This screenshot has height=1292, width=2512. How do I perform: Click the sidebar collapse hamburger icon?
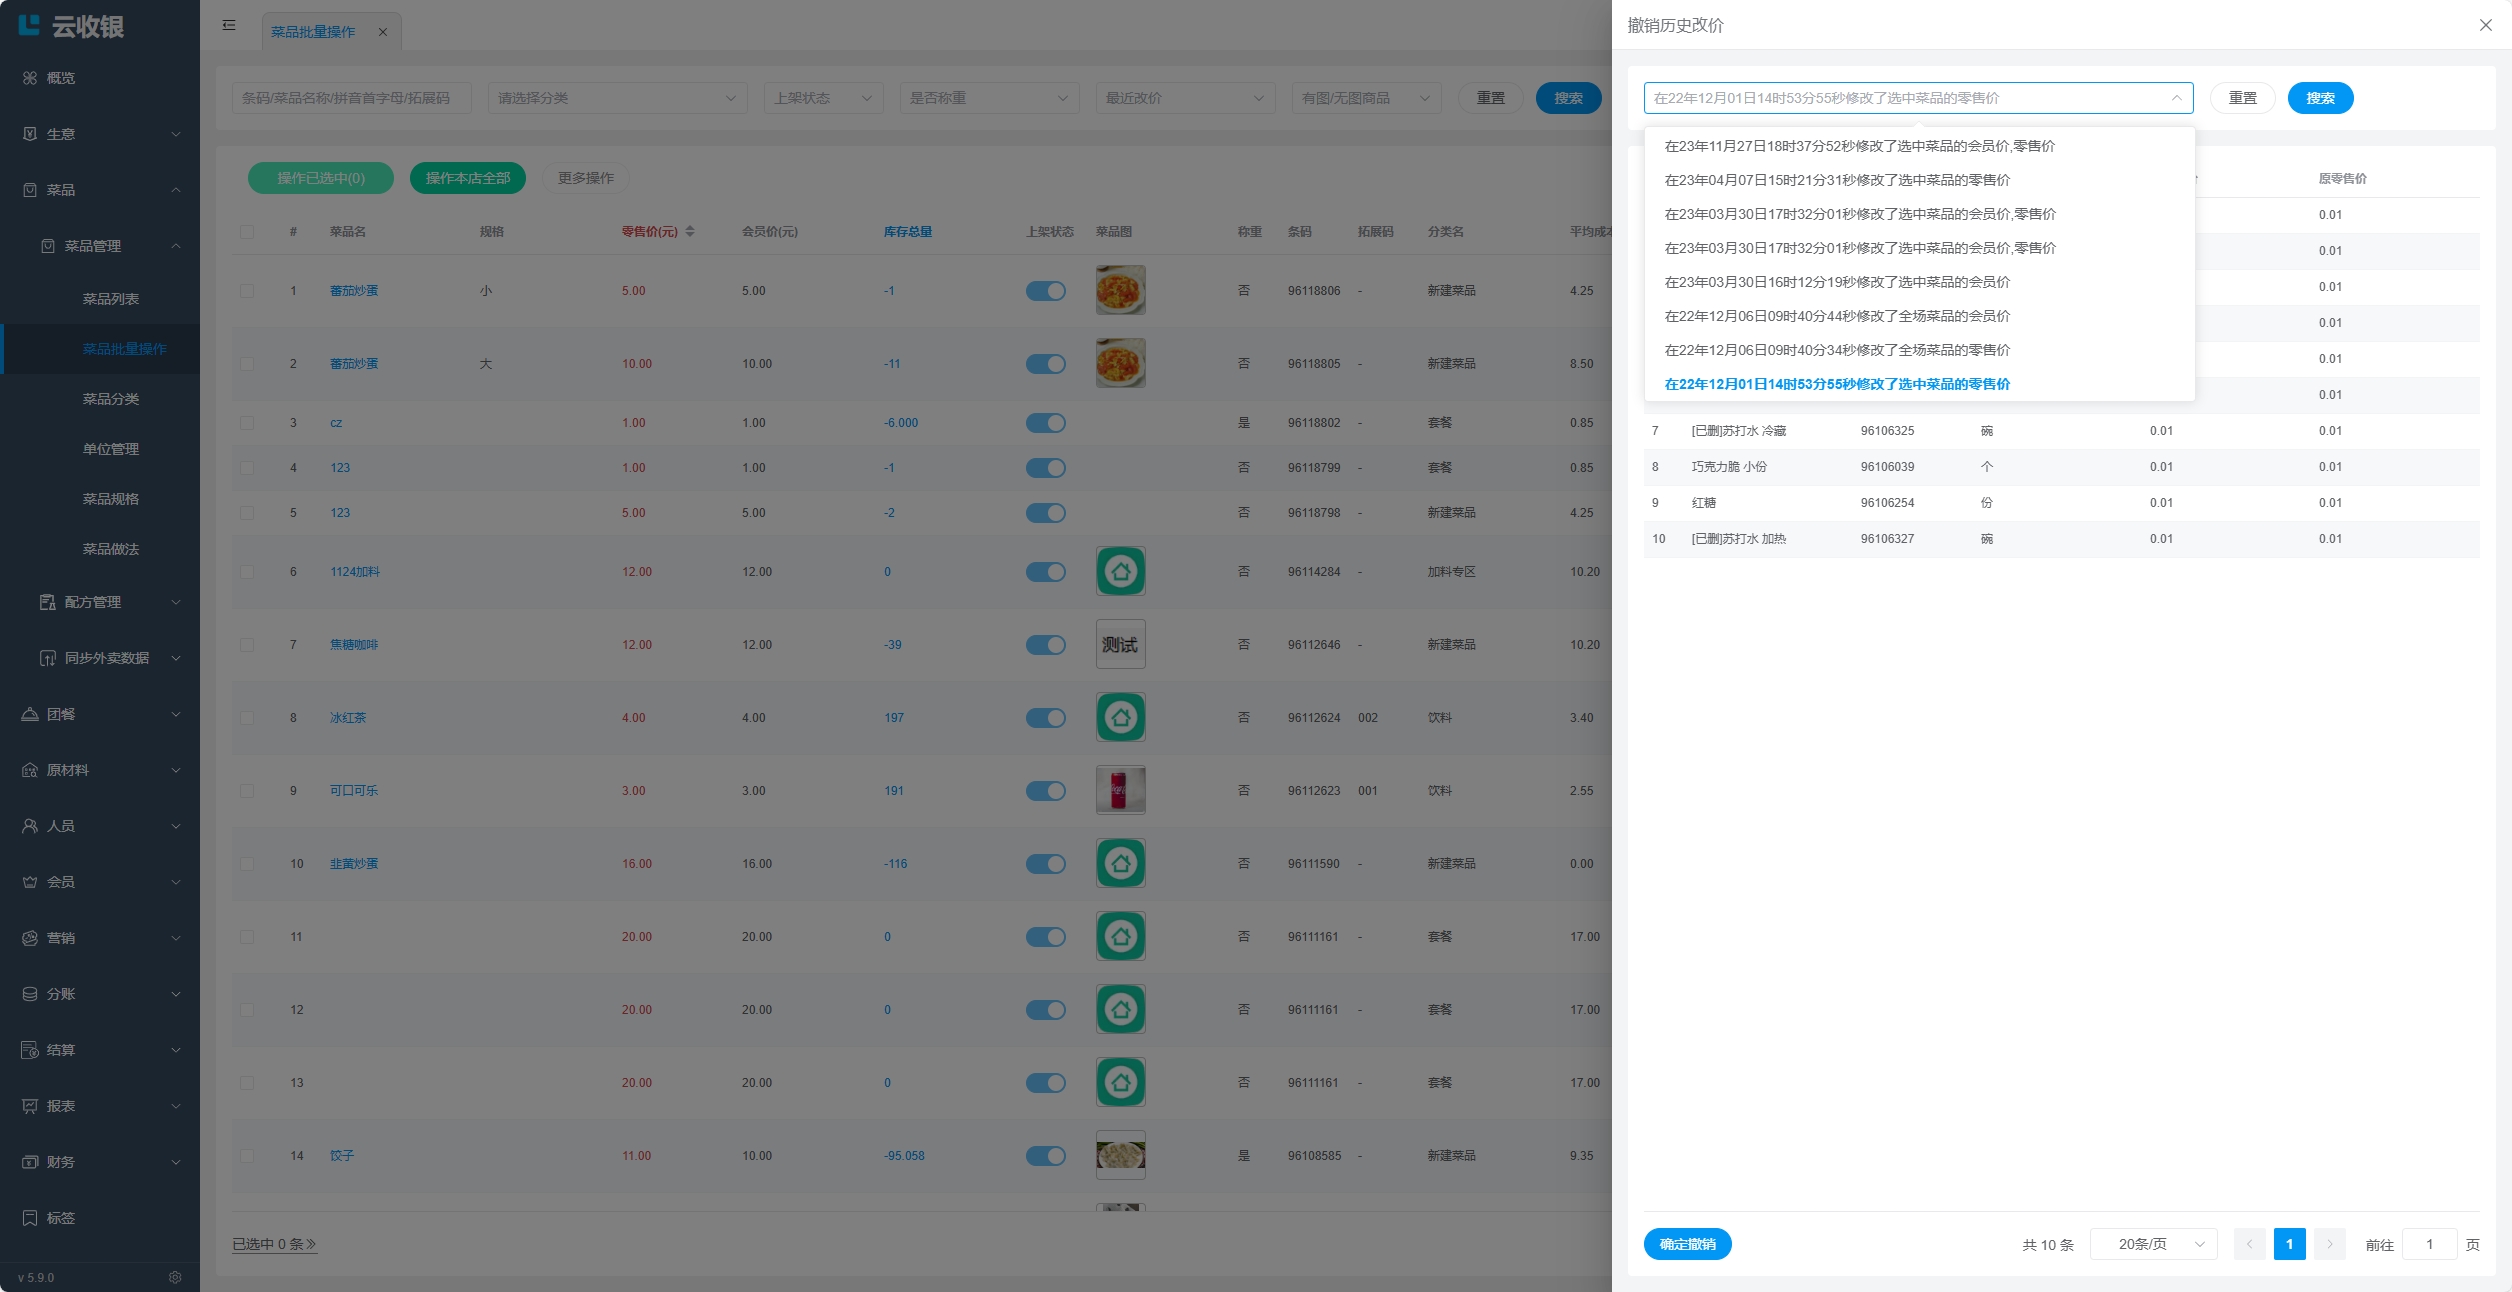229,25
